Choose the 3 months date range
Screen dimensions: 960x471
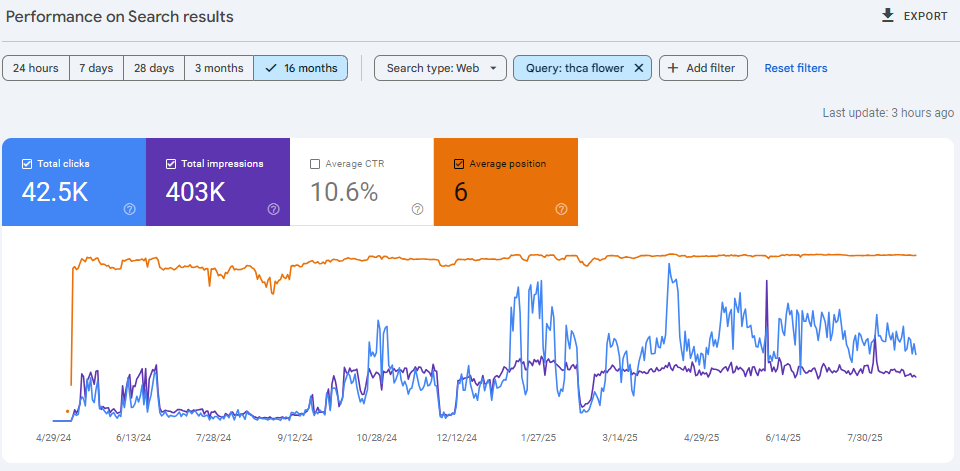pos(218,68)
